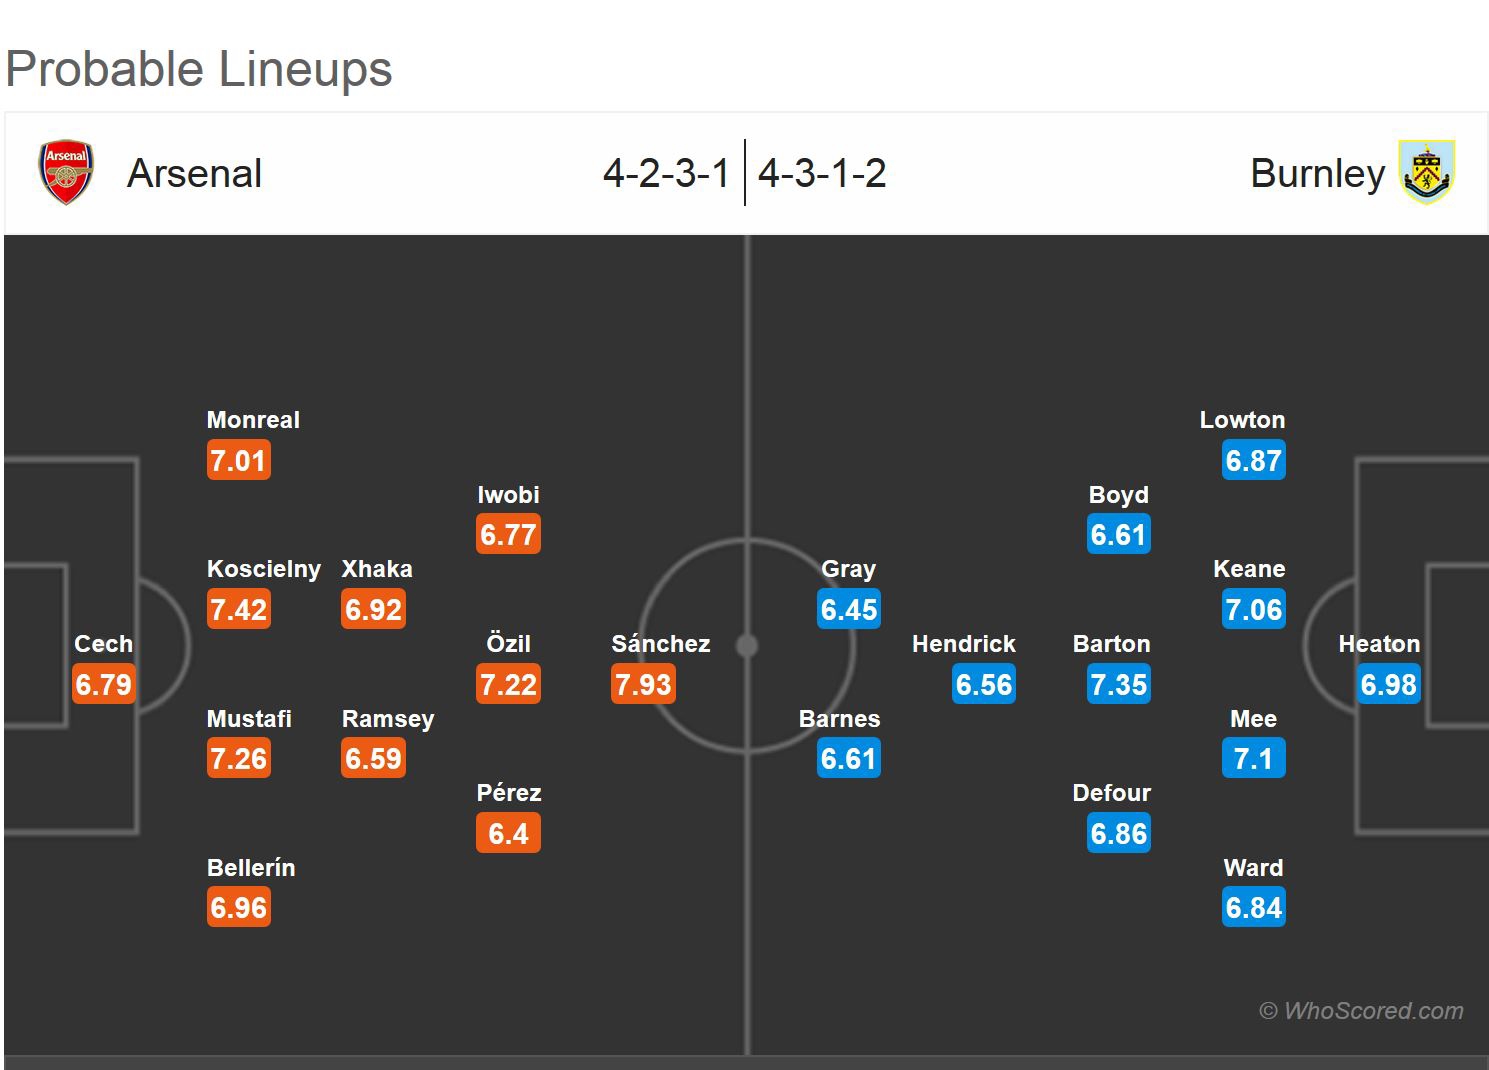Click the Arsenal club crest
This screenshot has height=1070, width=1489.
[x=66, y=173]
